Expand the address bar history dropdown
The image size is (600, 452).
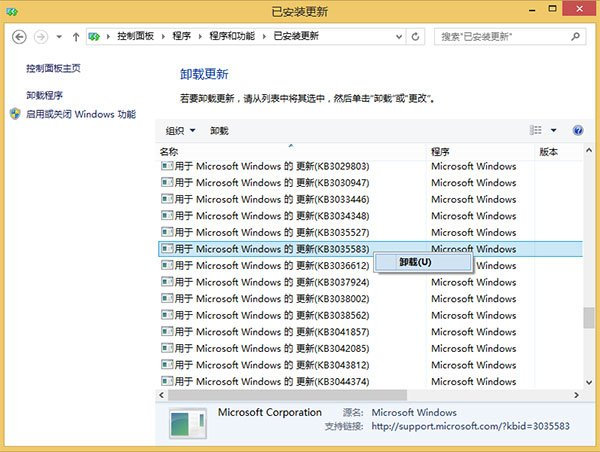399,37
